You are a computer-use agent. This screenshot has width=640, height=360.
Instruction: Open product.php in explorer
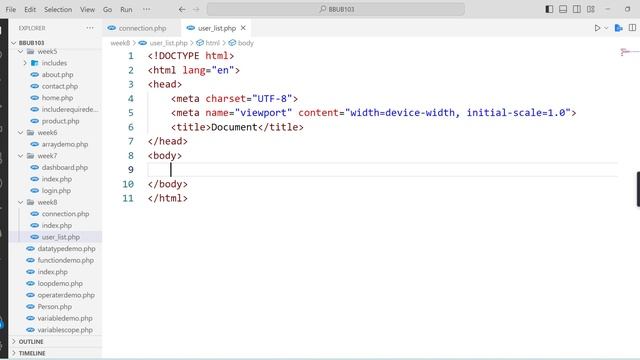(60, 121)
